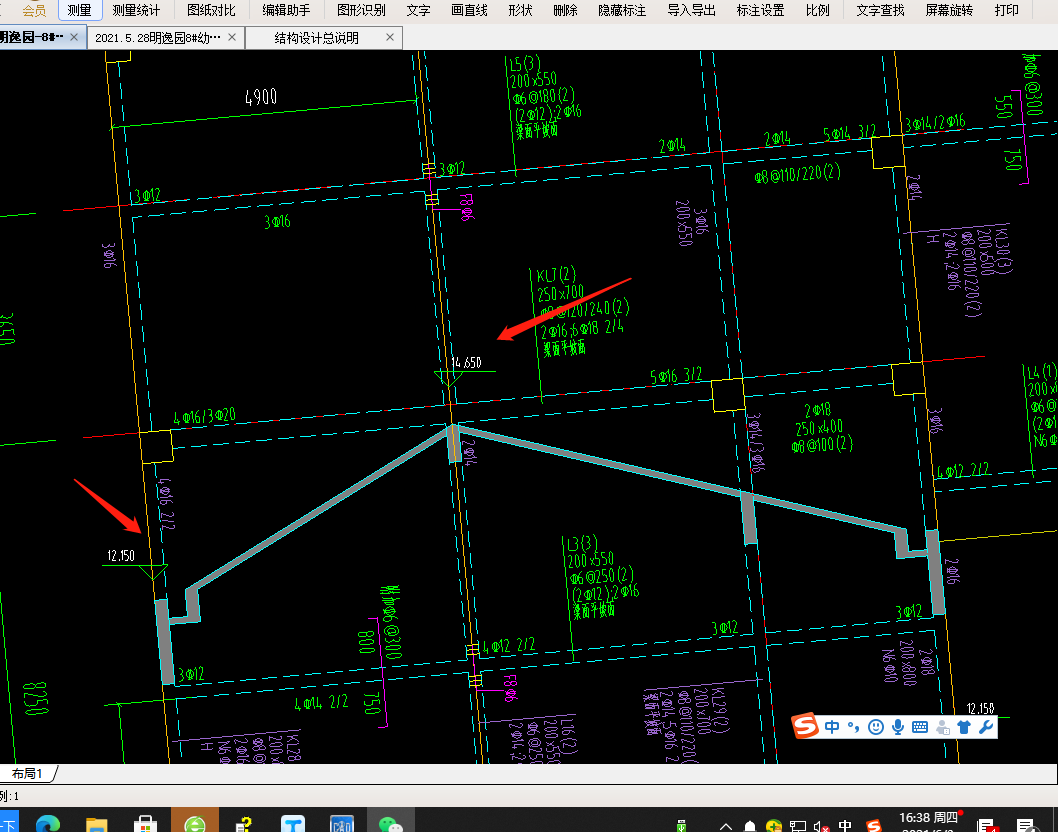Open the CAD viewer taskbar icon
Screen dimensions: 1058x832
(x=342, y=824)
